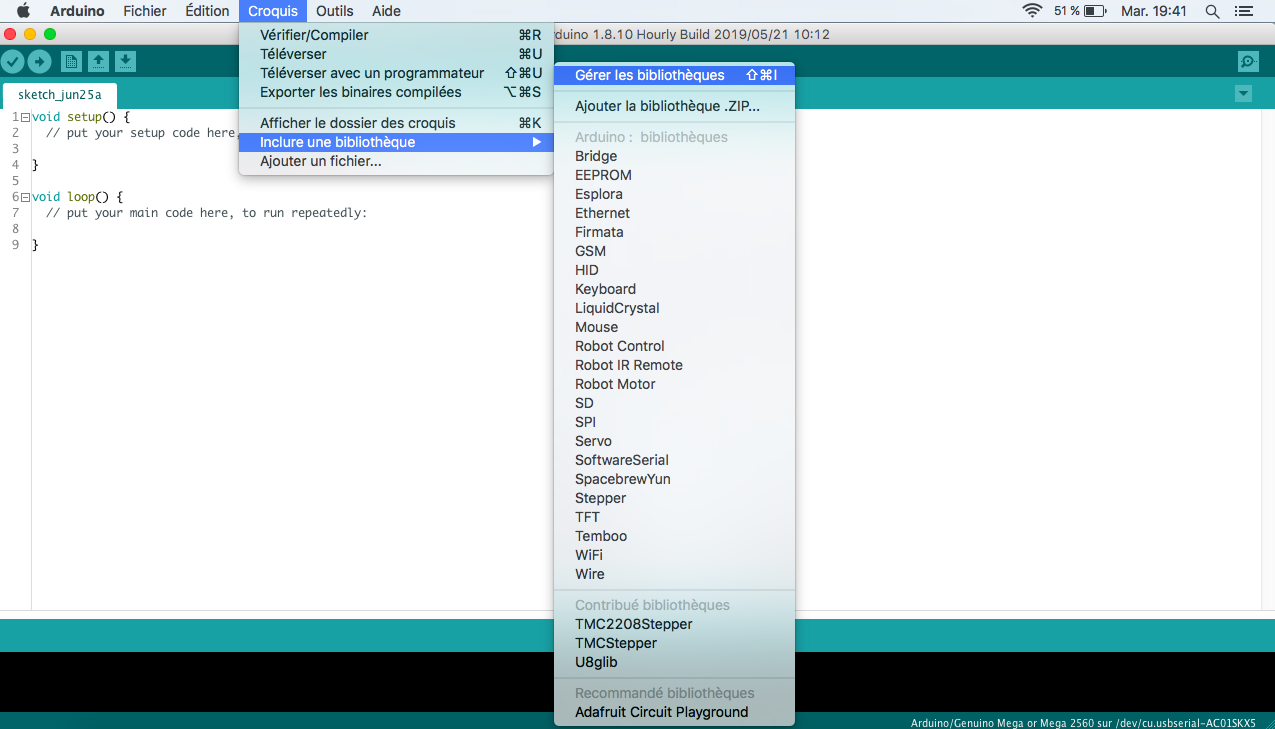Include the Mouse library
The width and height of the screenshot is (1275, 729).
[675, 327]
